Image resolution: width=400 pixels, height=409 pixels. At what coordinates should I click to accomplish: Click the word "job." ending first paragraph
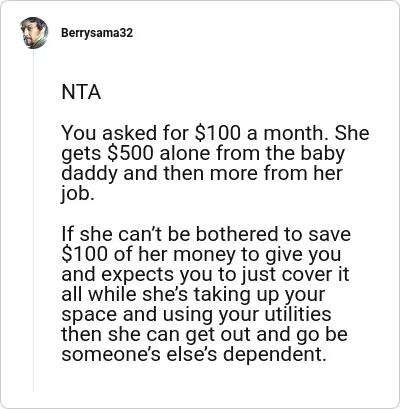point(76,194)
